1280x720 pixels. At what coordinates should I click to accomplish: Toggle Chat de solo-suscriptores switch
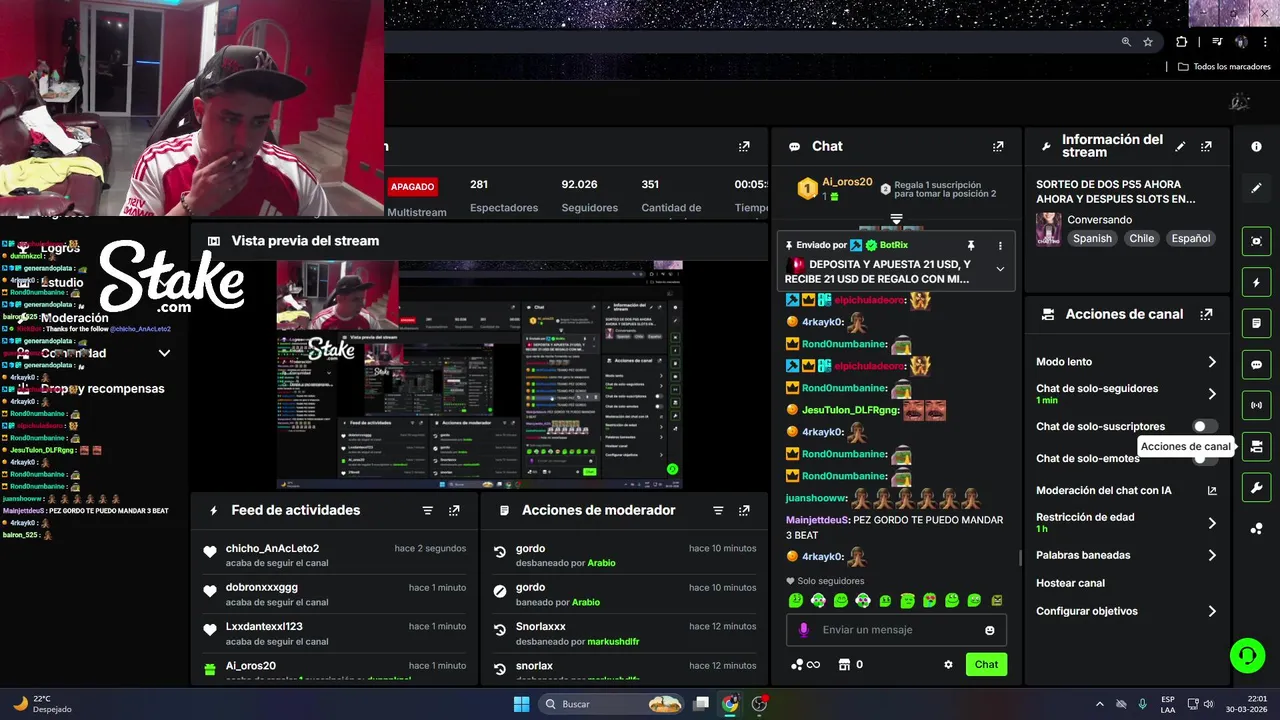click(x=1205, y=427)
